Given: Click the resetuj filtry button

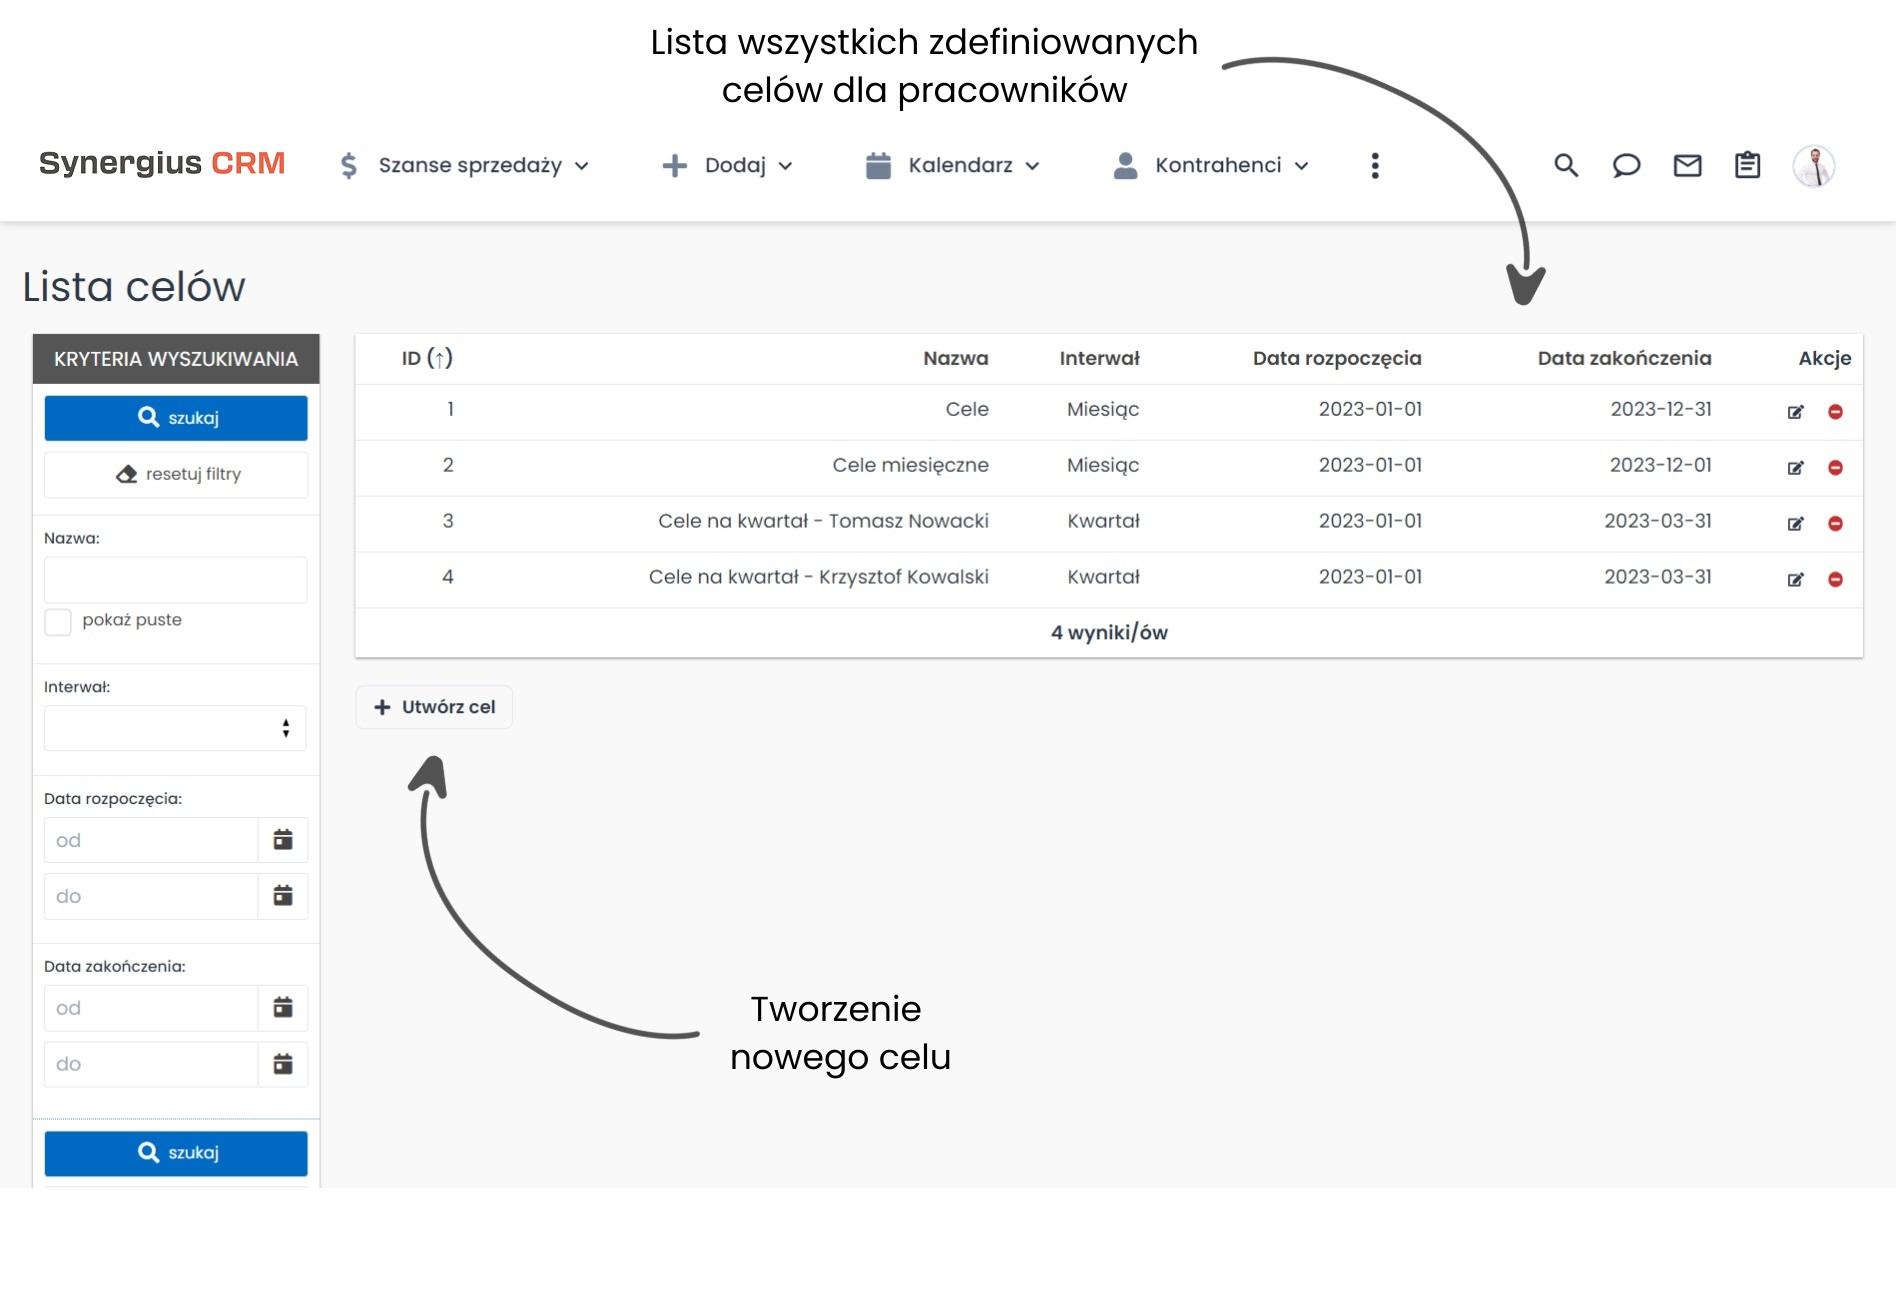Looking at the screenshot, I should click(175, 474).
